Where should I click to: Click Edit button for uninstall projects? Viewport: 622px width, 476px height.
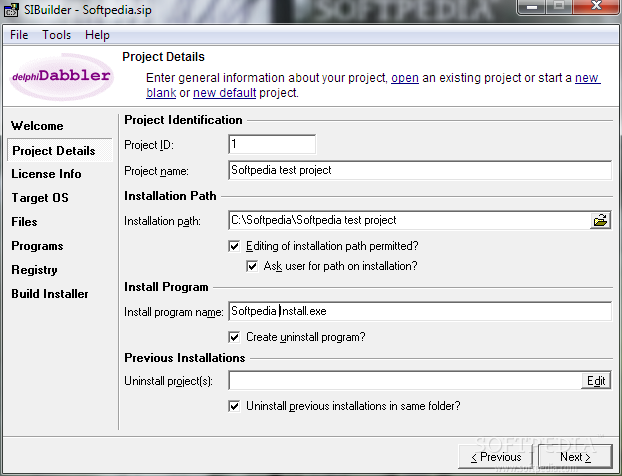[595, 381]
